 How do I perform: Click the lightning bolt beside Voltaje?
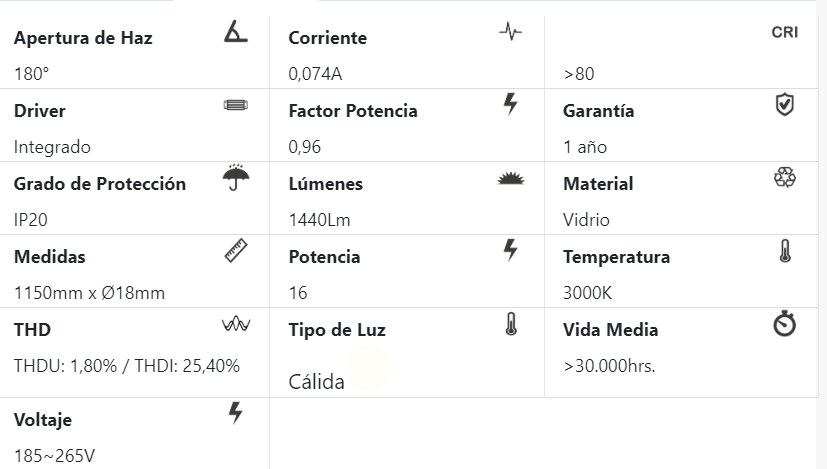236,413
